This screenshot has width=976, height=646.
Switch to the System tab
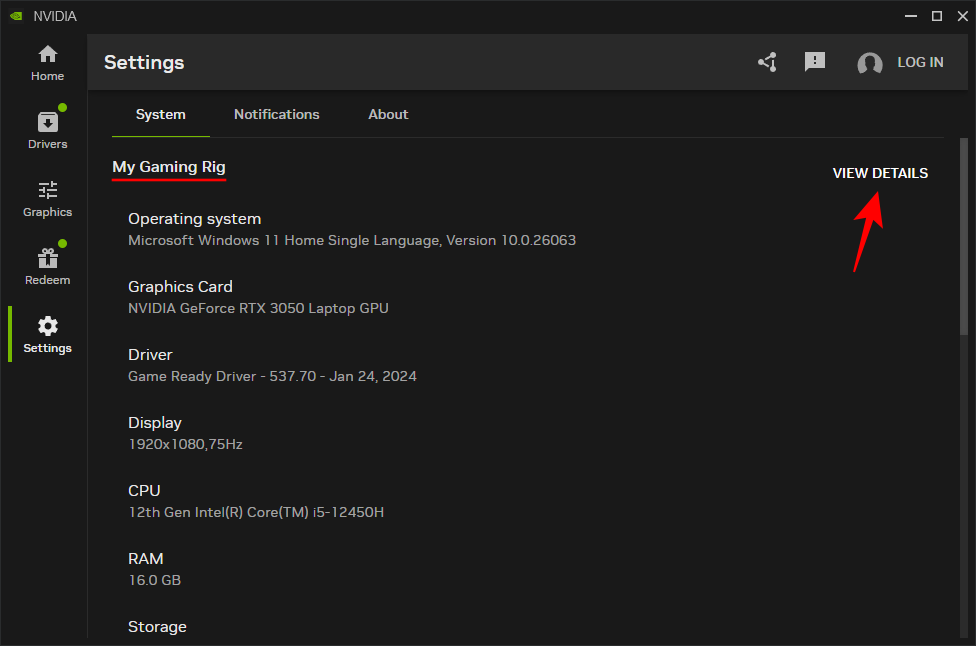(161, 115)
